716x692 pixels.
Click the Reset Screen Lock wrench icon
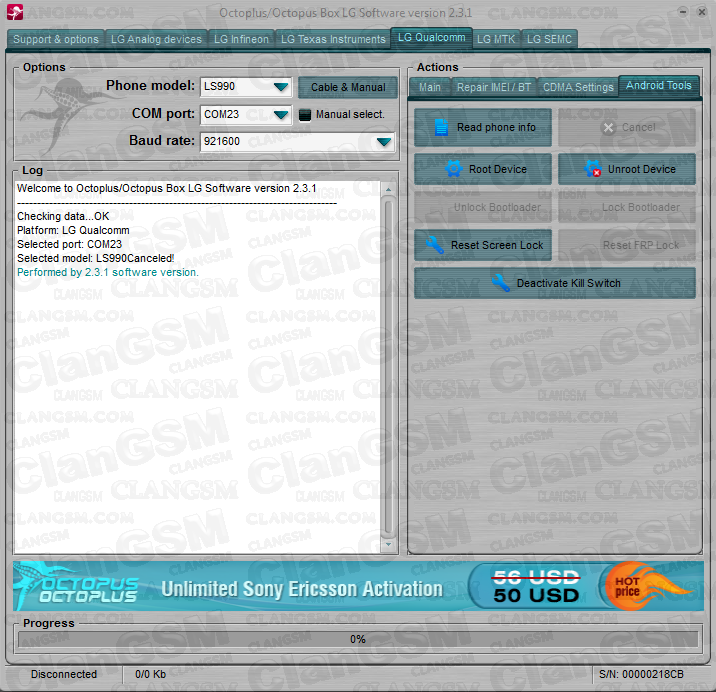435,245
